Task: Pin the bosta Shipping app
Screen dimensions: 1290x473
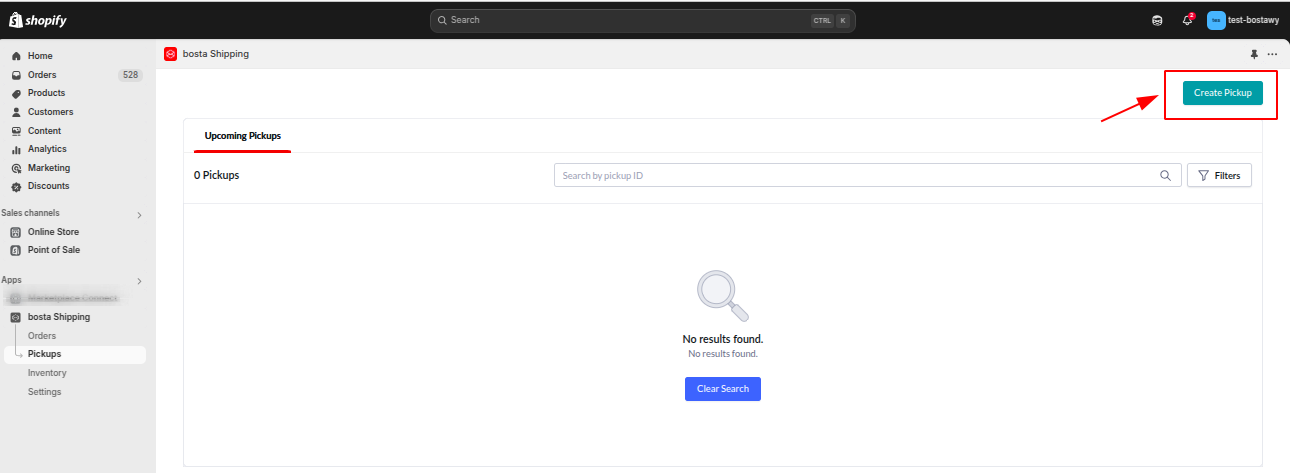Action: 1254,54
